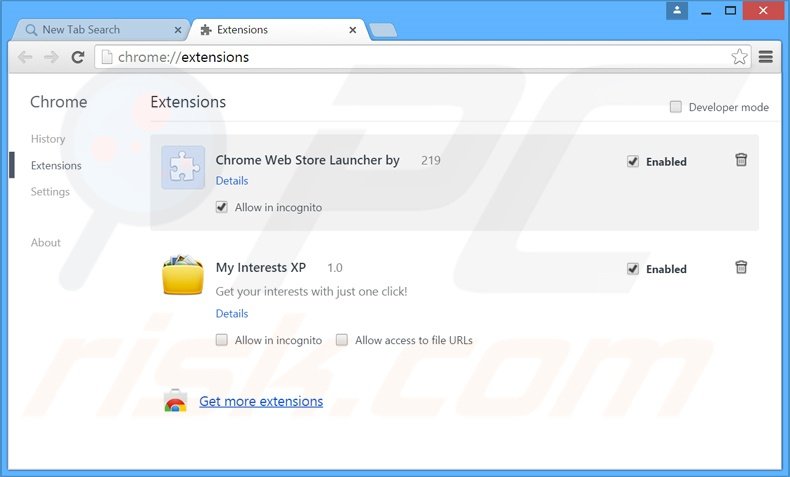Reload the extensions page
790x477 pixels.
click(x=78, y=57)
